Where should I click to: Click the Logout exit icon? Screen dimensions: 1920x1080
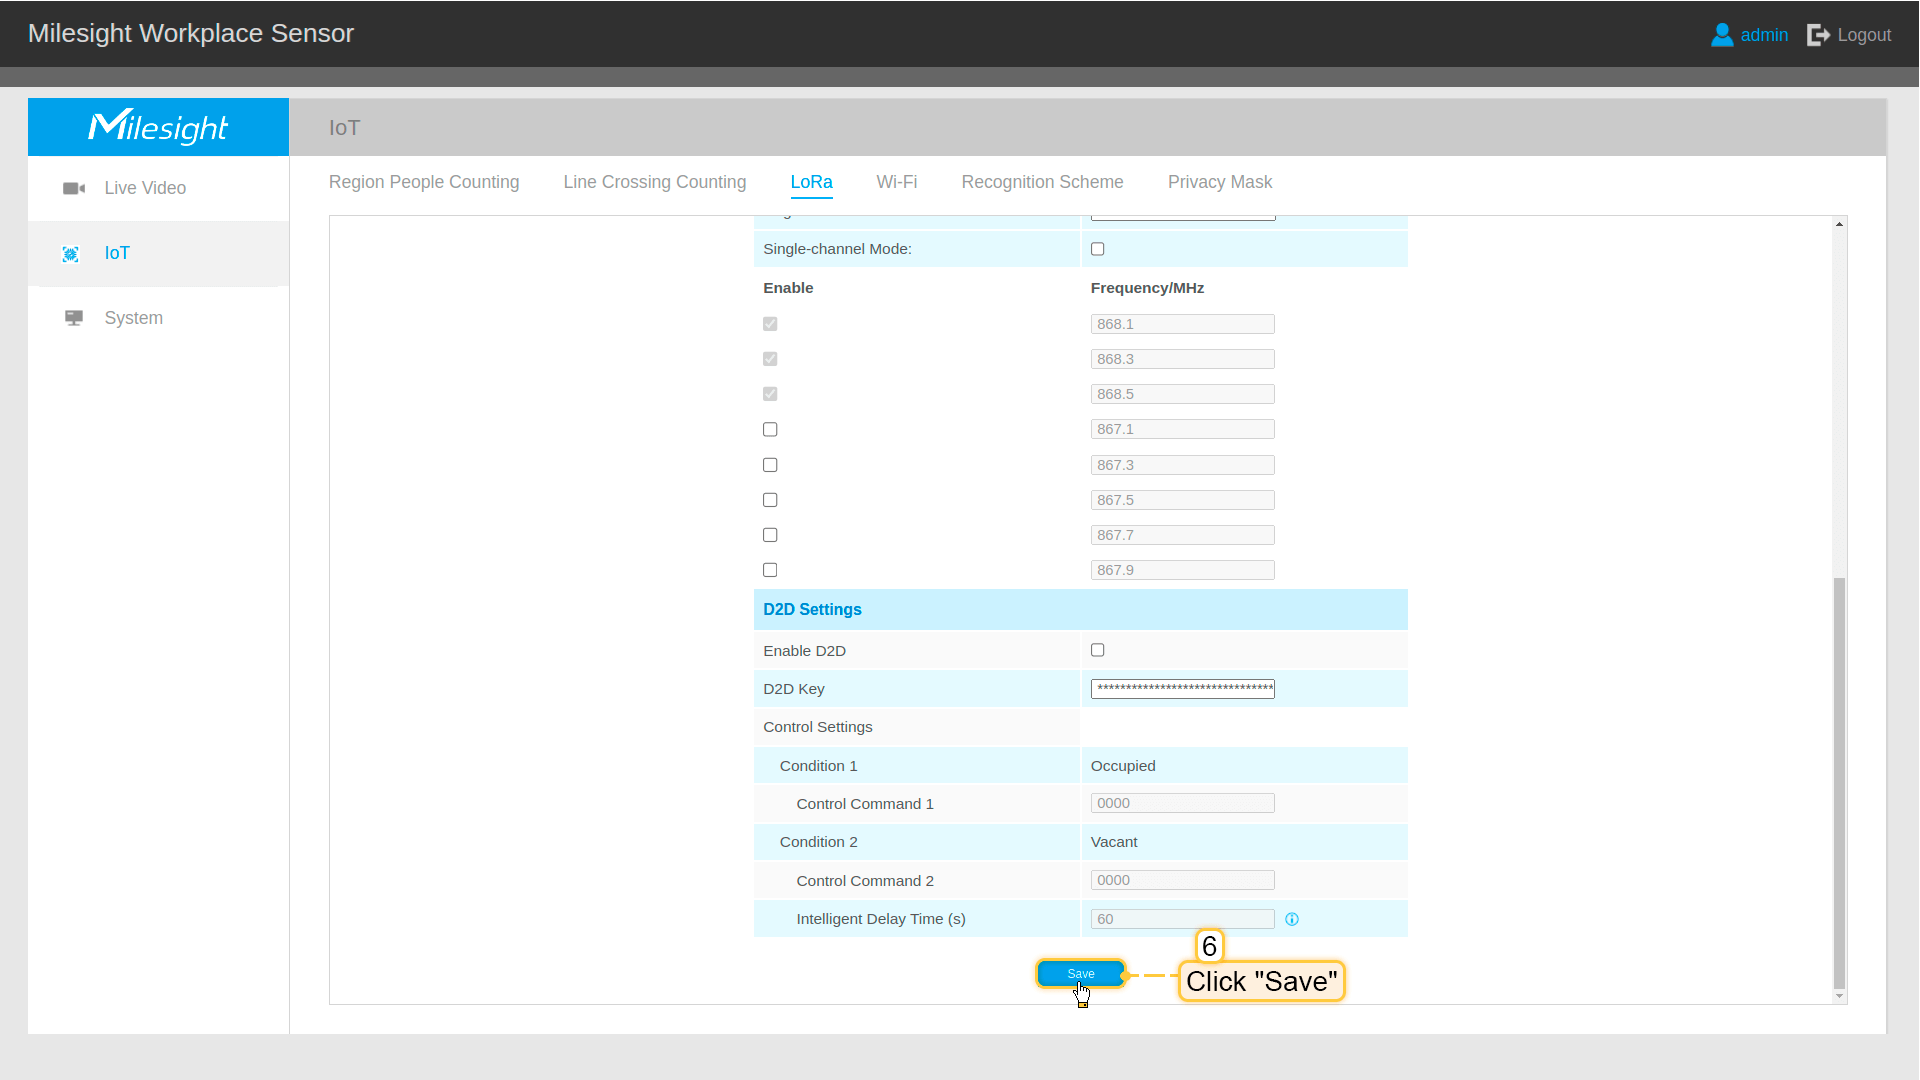1818,35
